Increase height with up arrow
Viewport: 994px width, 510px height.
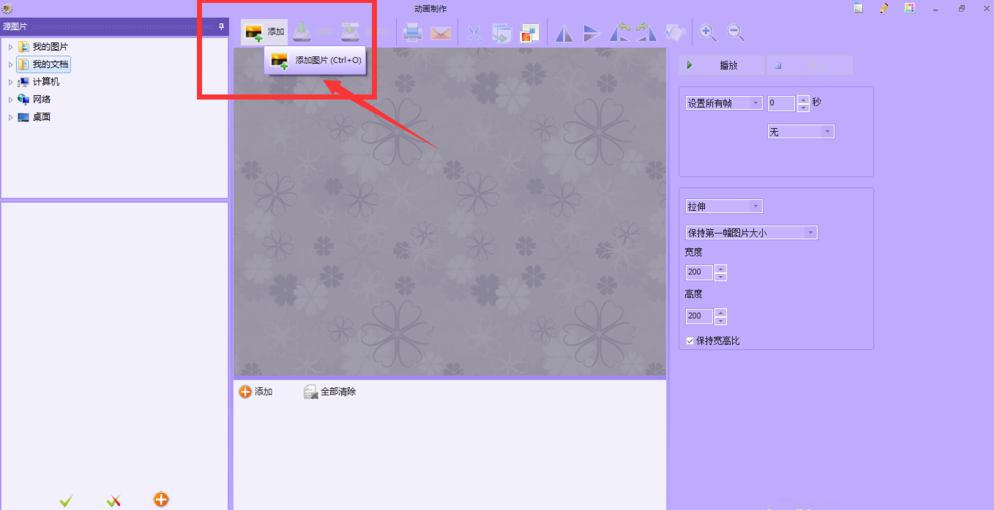coord(720,312)
